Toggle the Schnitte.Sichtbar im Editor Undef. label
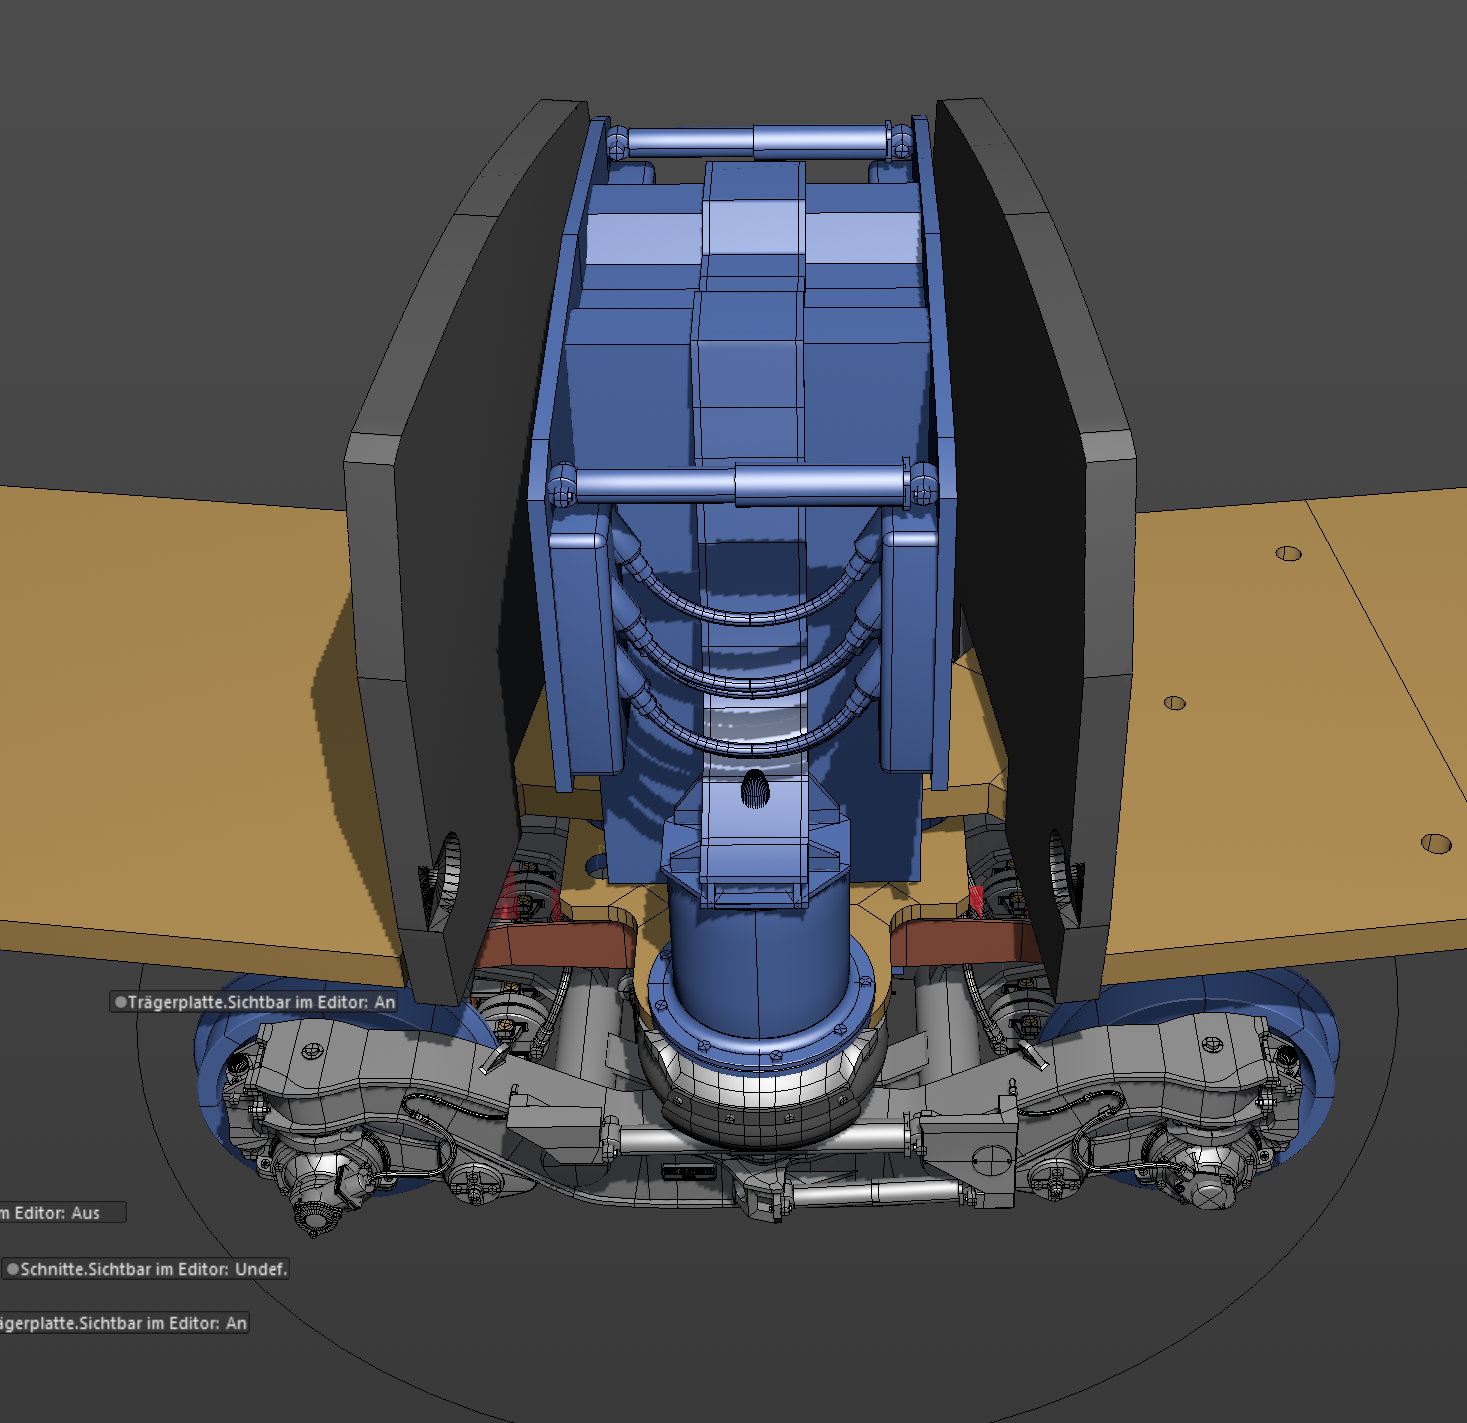Screen dimensions: 1467x1423 point(146,1268)
